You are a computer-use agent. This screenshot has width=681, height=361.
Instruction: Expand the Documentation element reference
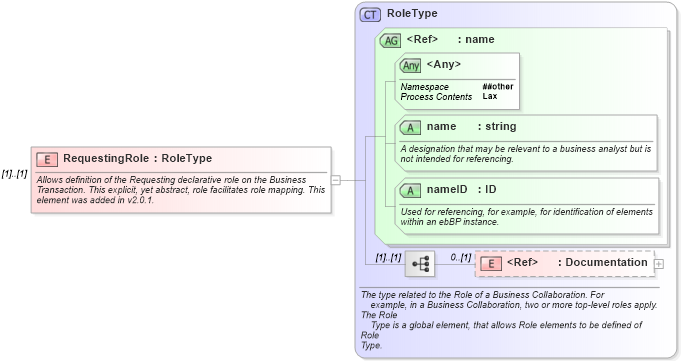(659, 264)
